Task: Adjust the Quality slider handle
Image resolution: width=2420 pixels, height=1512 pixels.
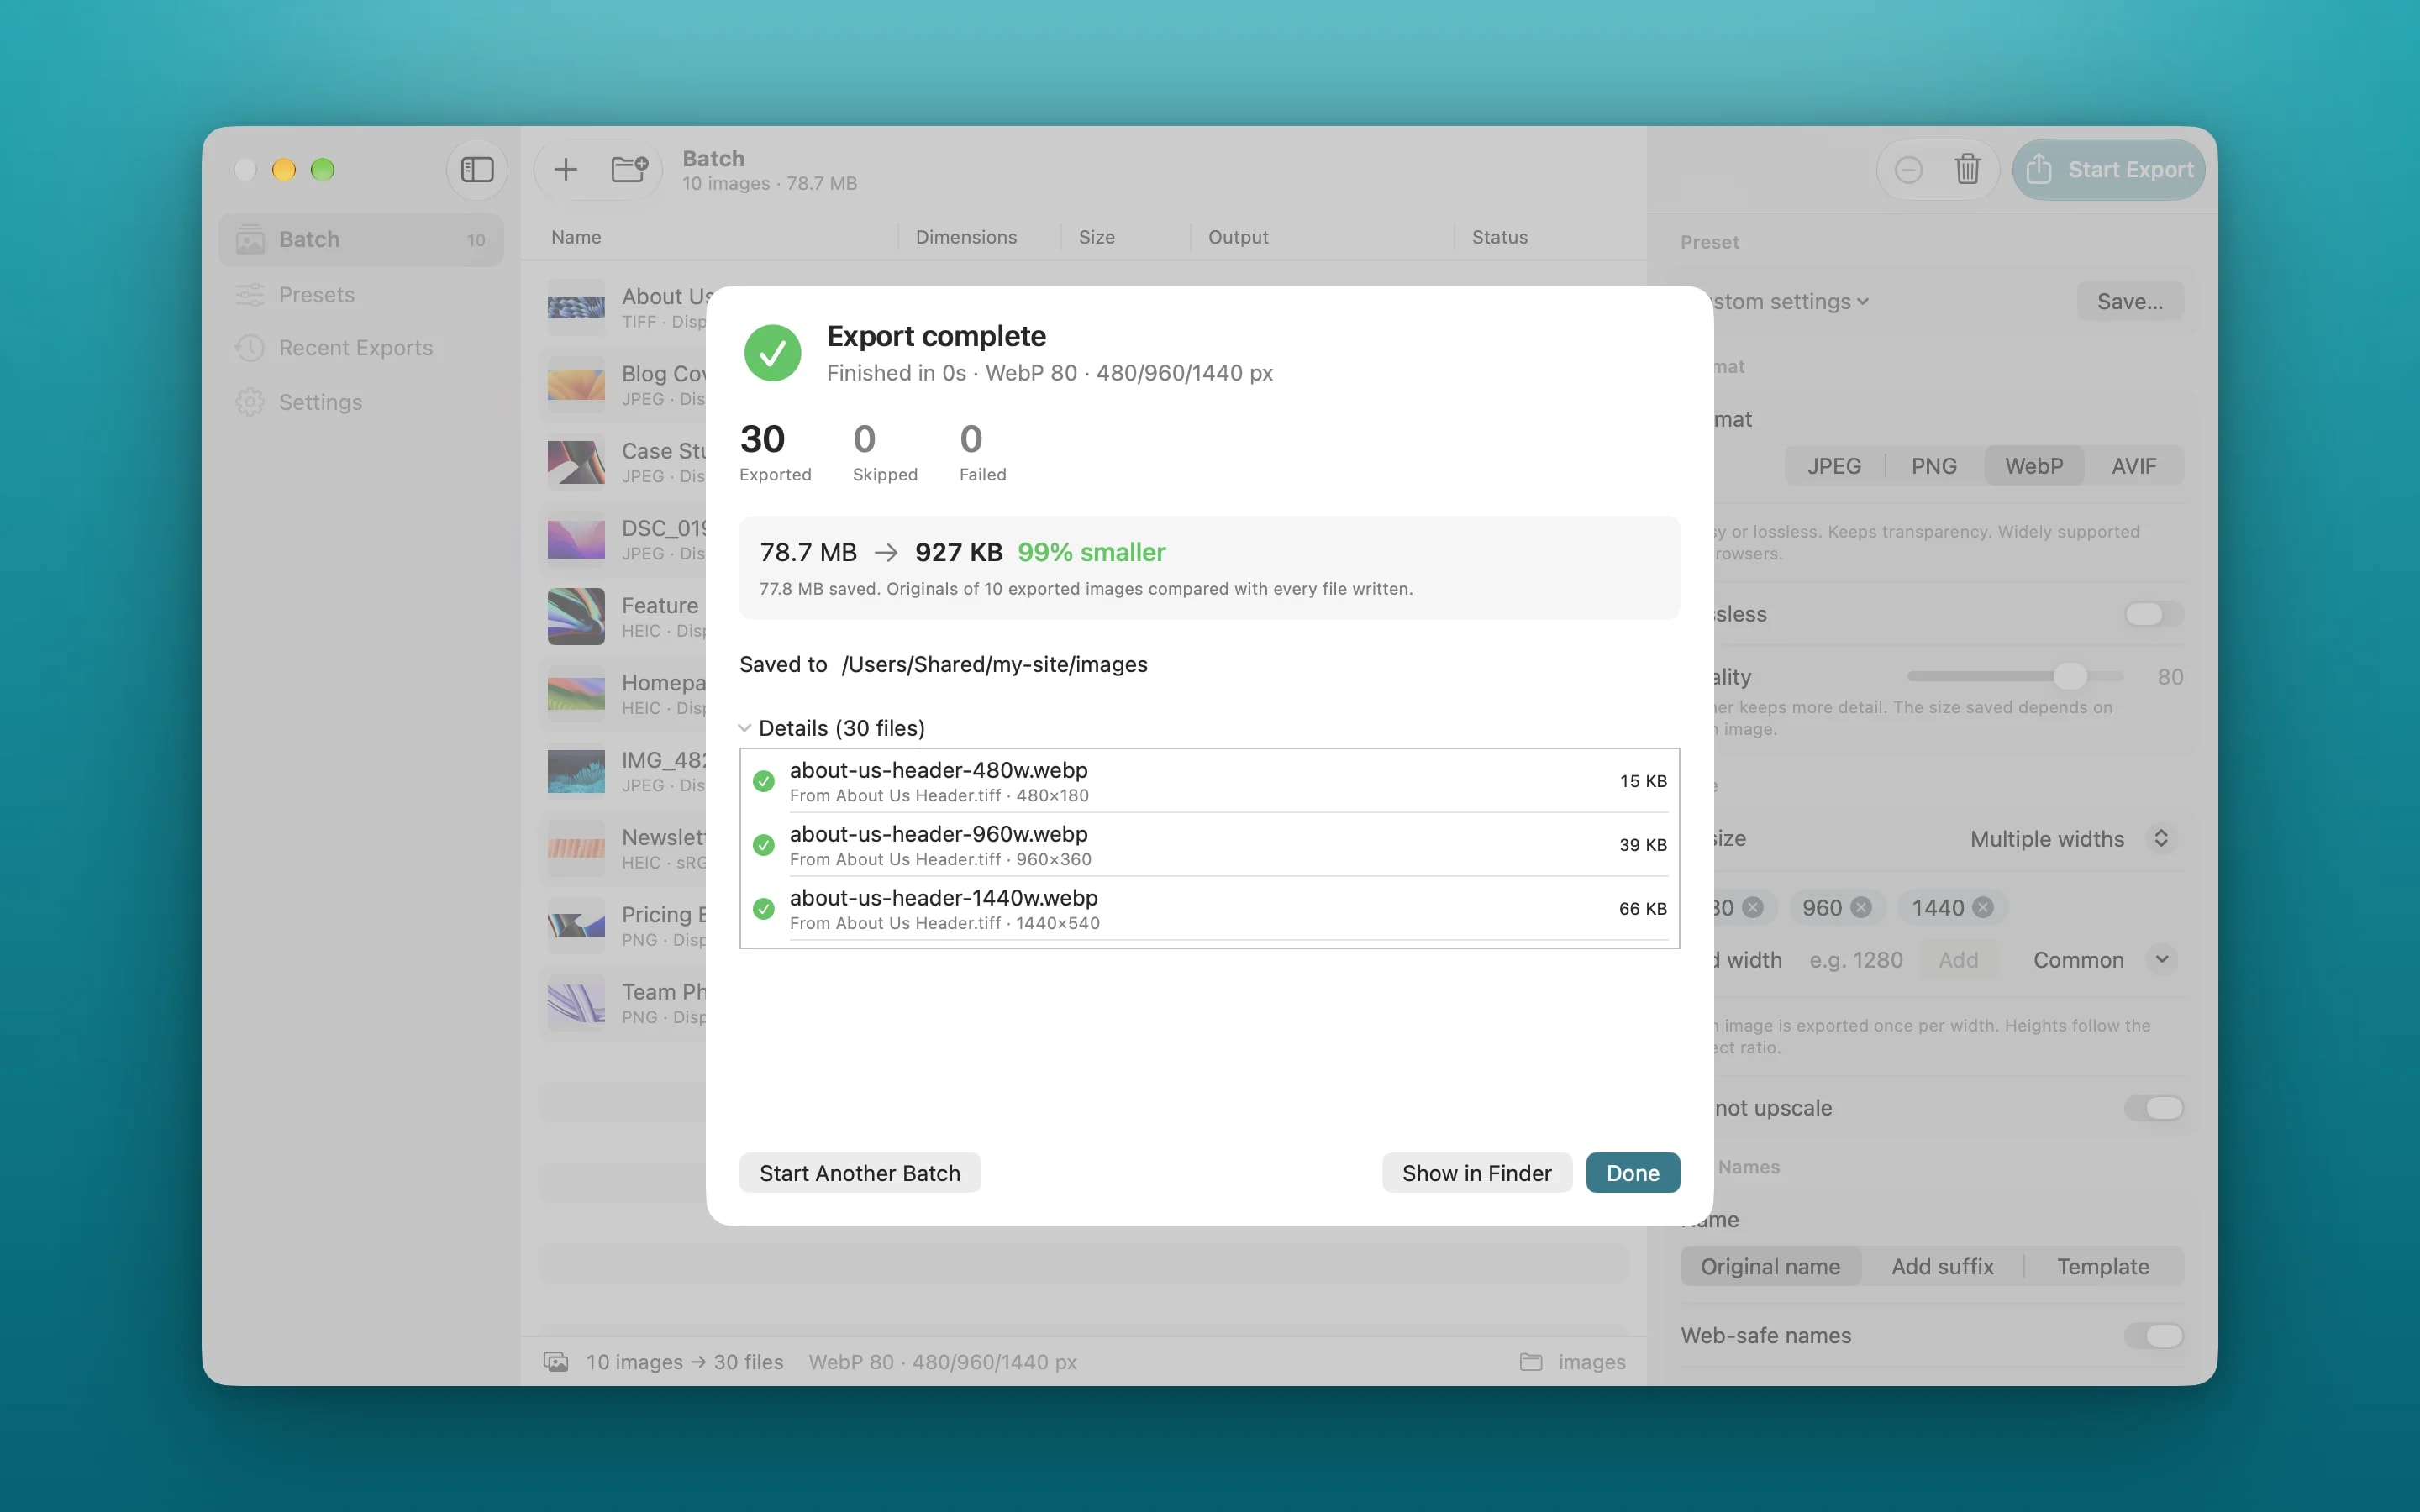Action: [x=2069, y=677]
